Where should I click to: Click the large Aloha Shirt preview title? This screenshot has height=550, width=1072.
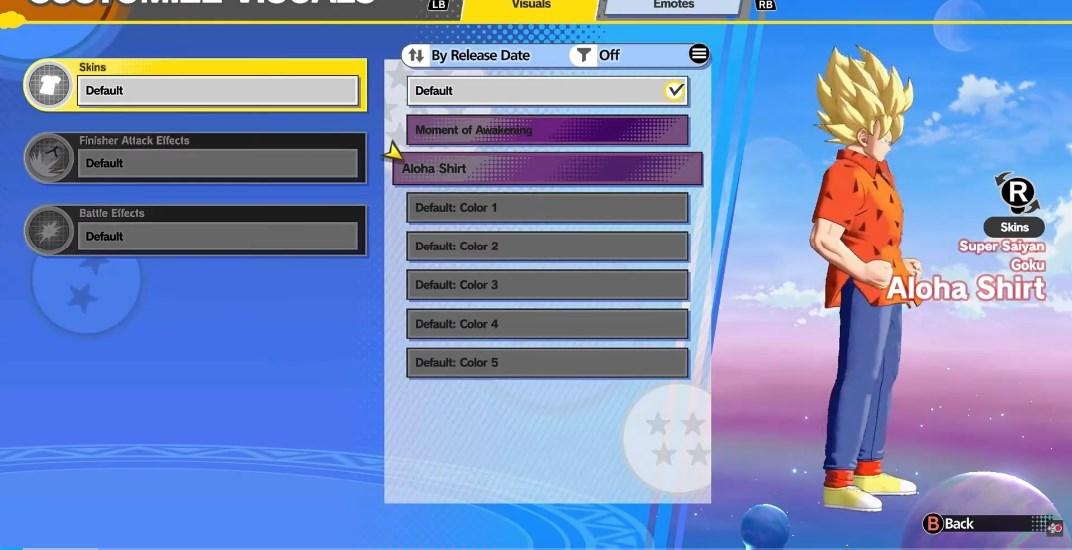tap(966, 288)
